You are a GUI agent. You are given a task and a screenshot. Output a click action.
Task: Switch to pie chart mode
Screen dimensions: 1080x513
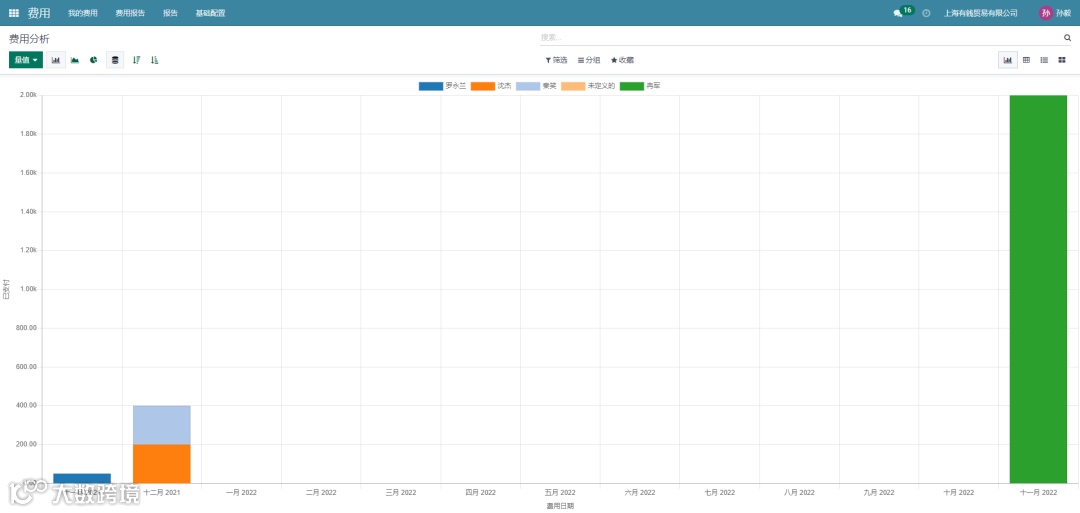pyautogui.click(x=94, y=60)
